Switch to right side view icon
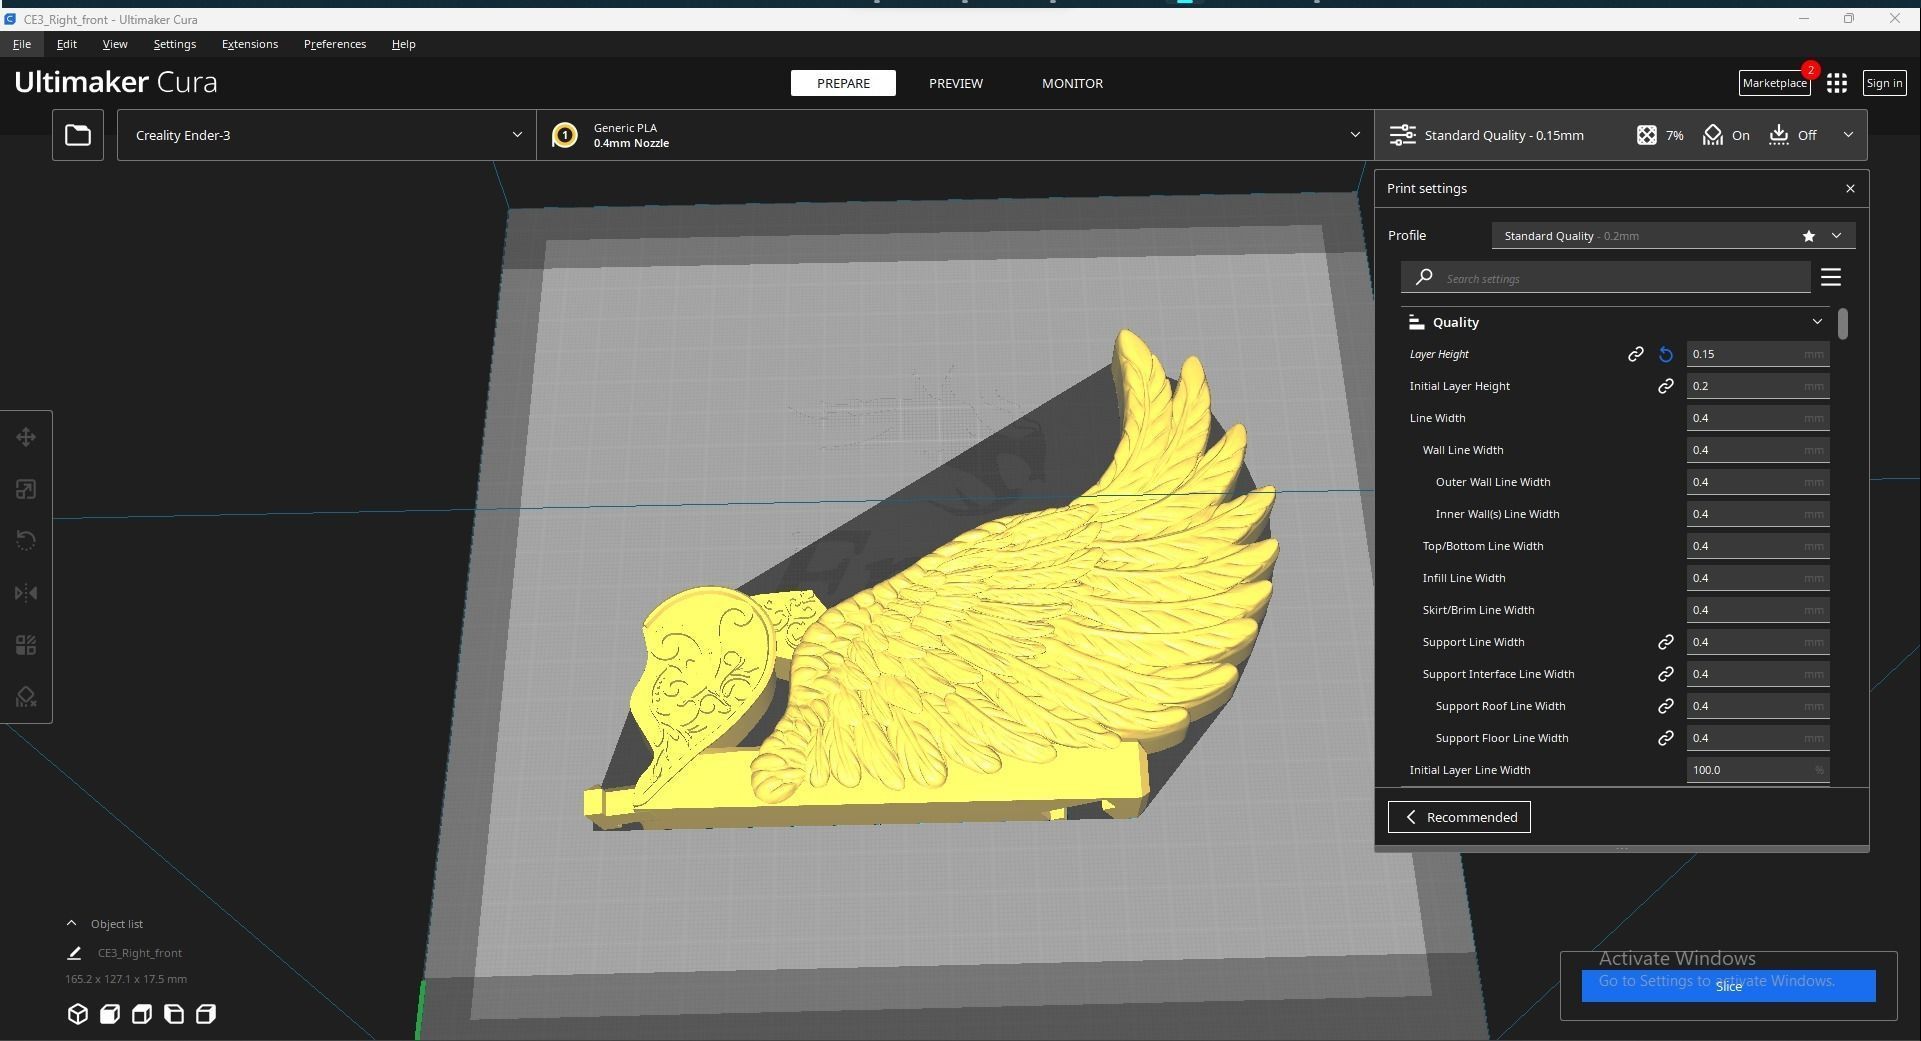Screen dimensions: 1921x1041 206,1014
